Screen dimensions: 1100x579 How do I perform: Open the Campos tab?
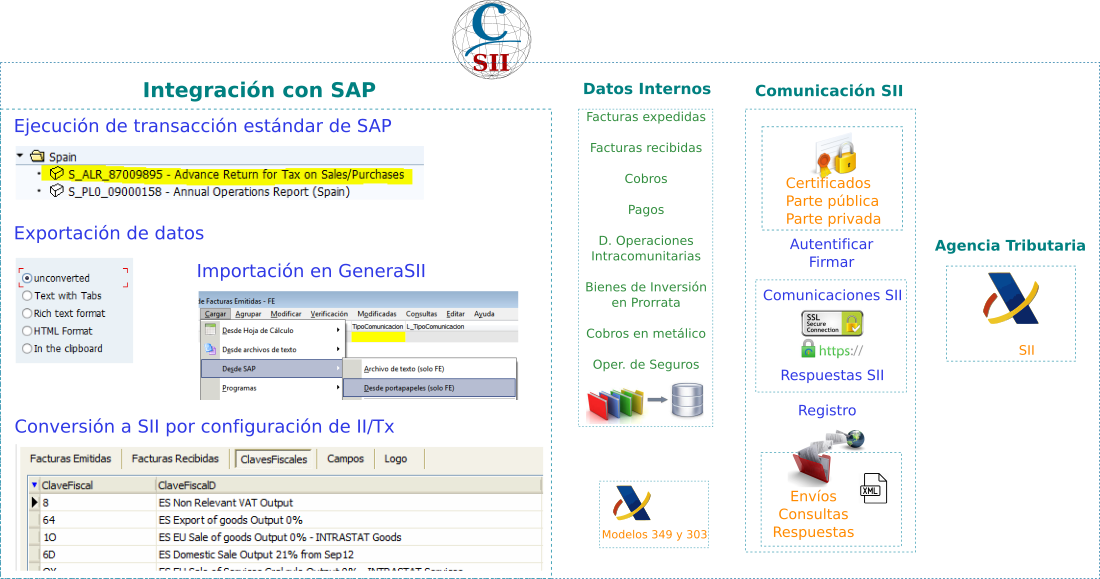coord(345,458)
